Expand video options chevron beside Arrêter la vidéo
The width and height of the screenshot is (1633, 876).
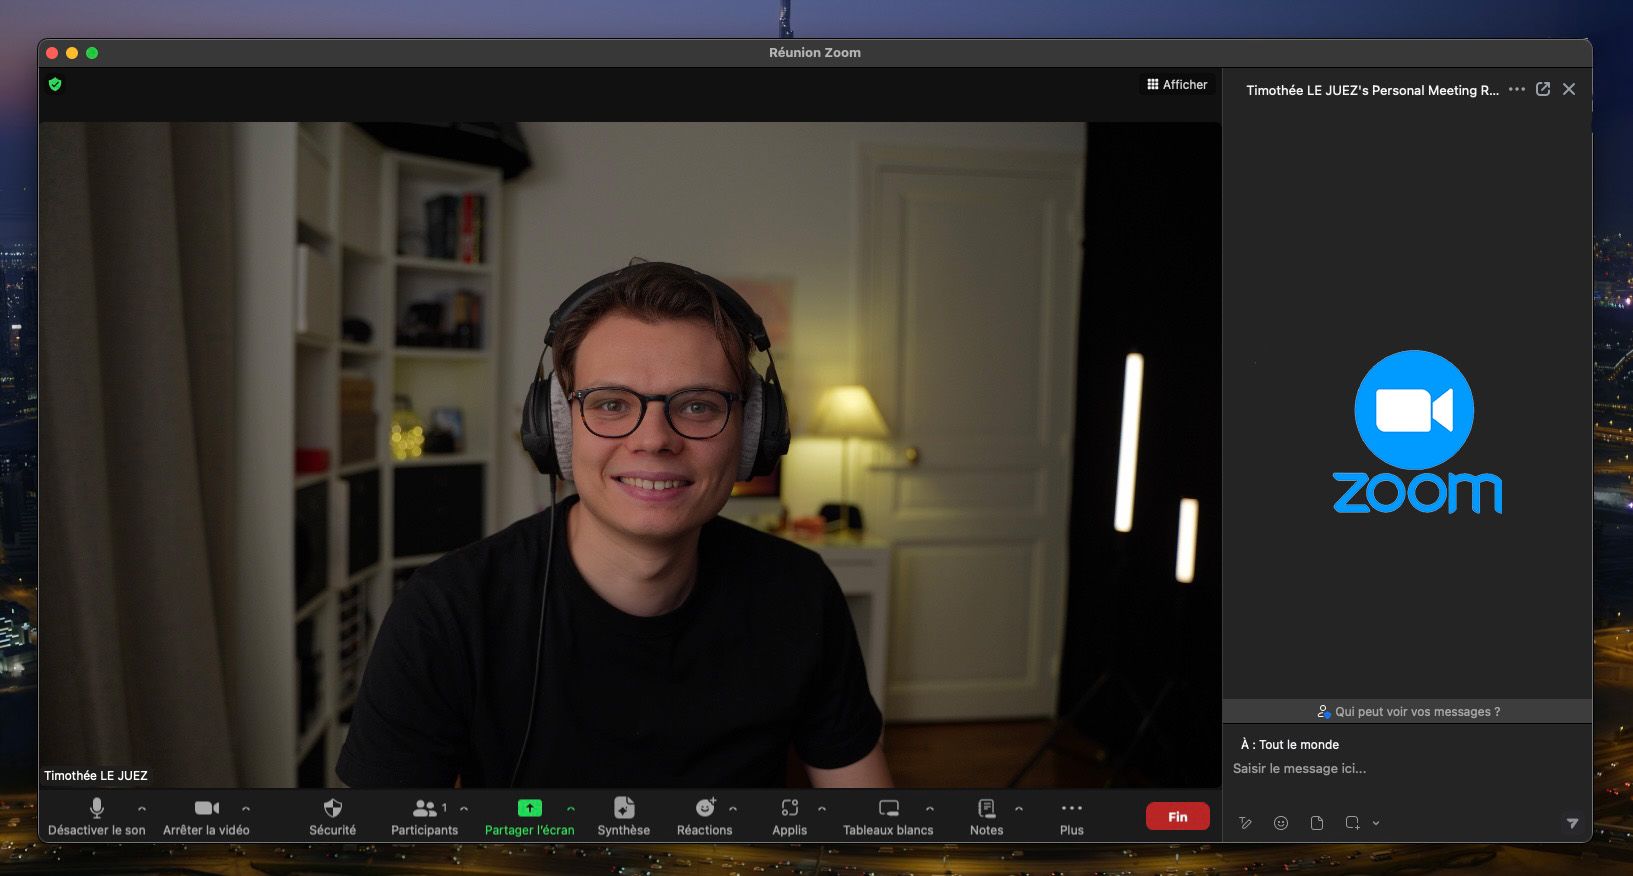(246, 808)
